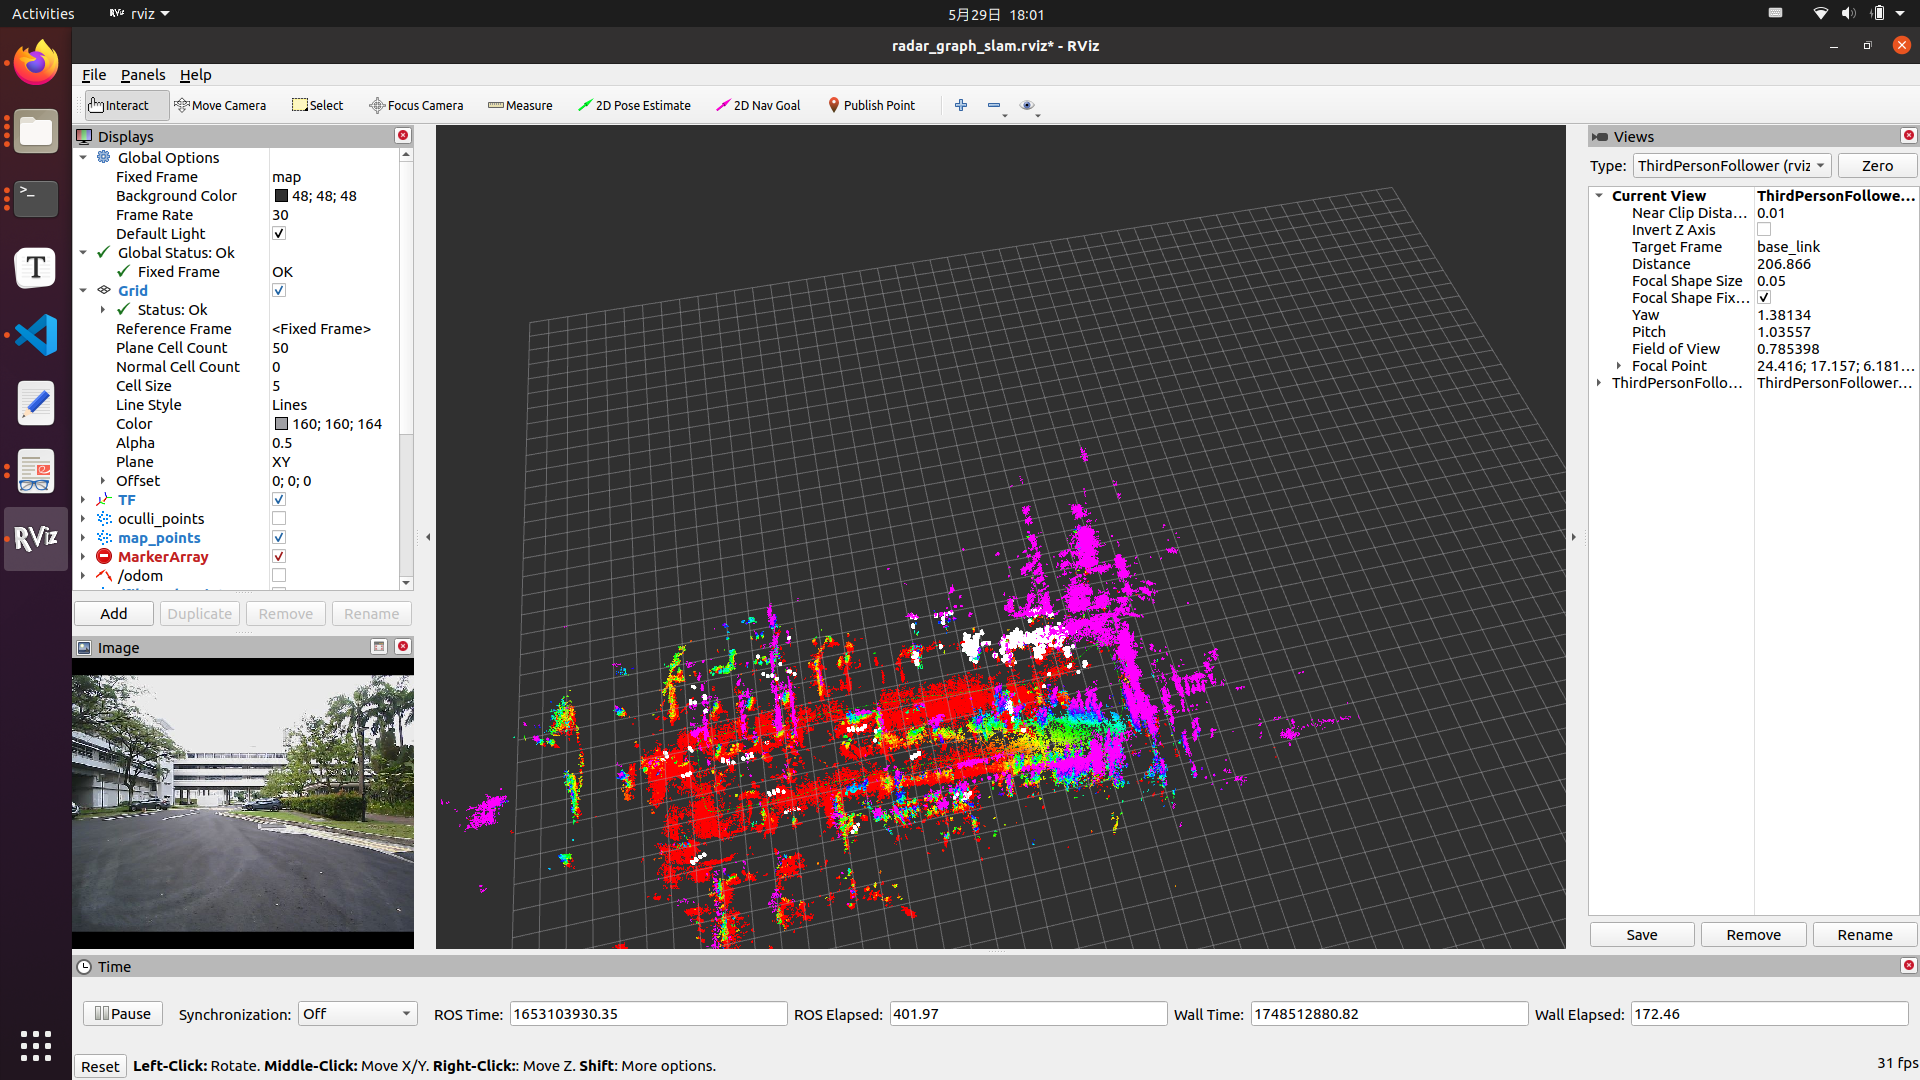Toggle Invert Z Axis checkbox

click(1764, 230)
